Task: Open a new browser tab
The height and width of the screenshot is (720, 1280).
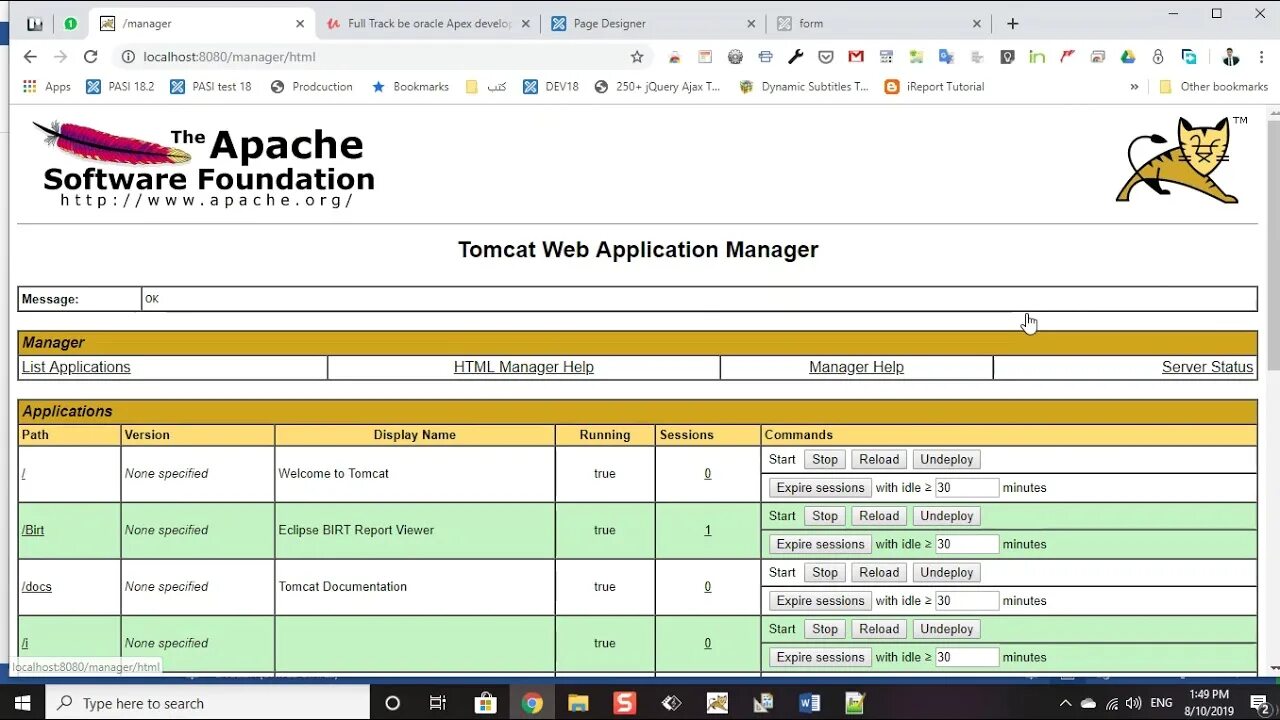Action: (x=1012, y=23)
